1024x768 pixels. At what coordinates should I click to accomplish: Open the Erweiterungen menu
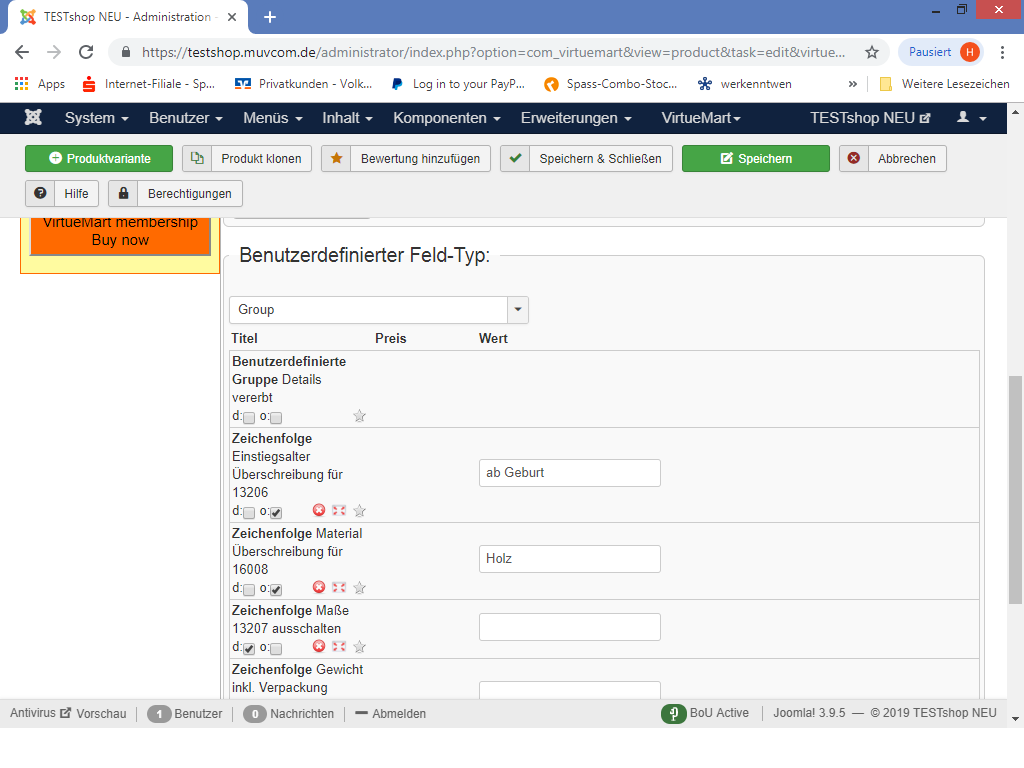click(576, 118)
